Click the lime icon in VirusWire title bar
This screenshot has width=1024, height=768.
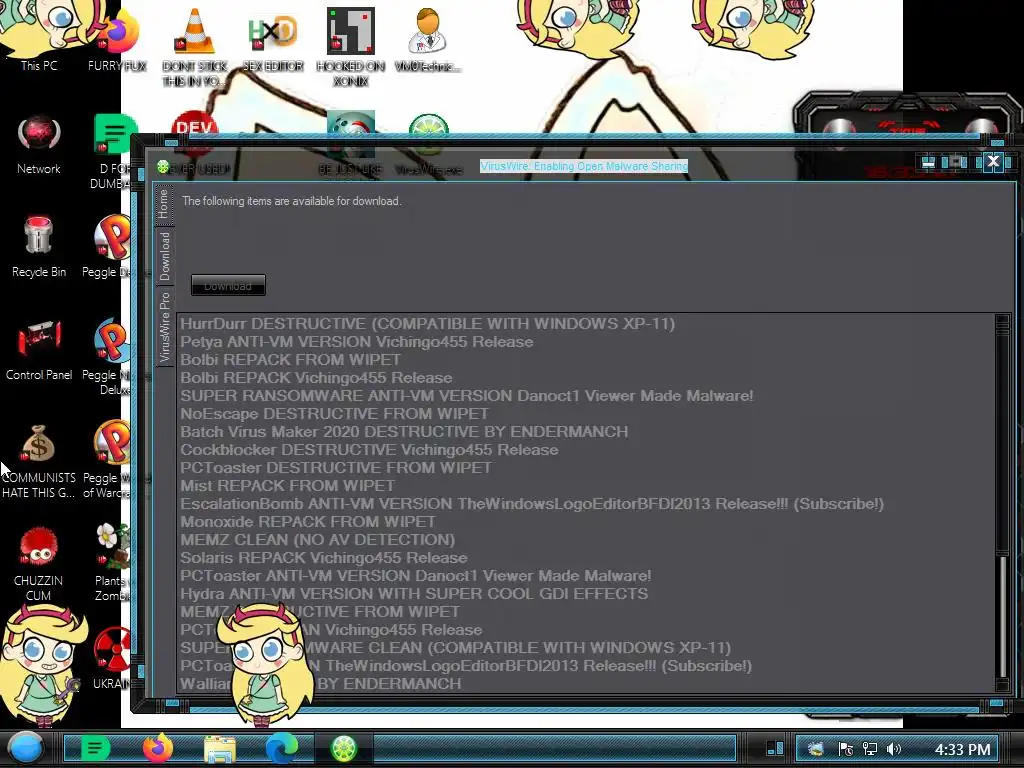tap(163, 167)
